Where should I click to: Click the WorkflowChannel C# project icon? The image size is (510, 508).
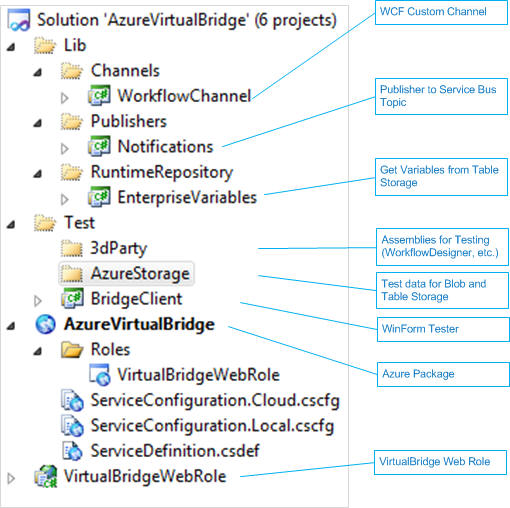coord(99,96)
